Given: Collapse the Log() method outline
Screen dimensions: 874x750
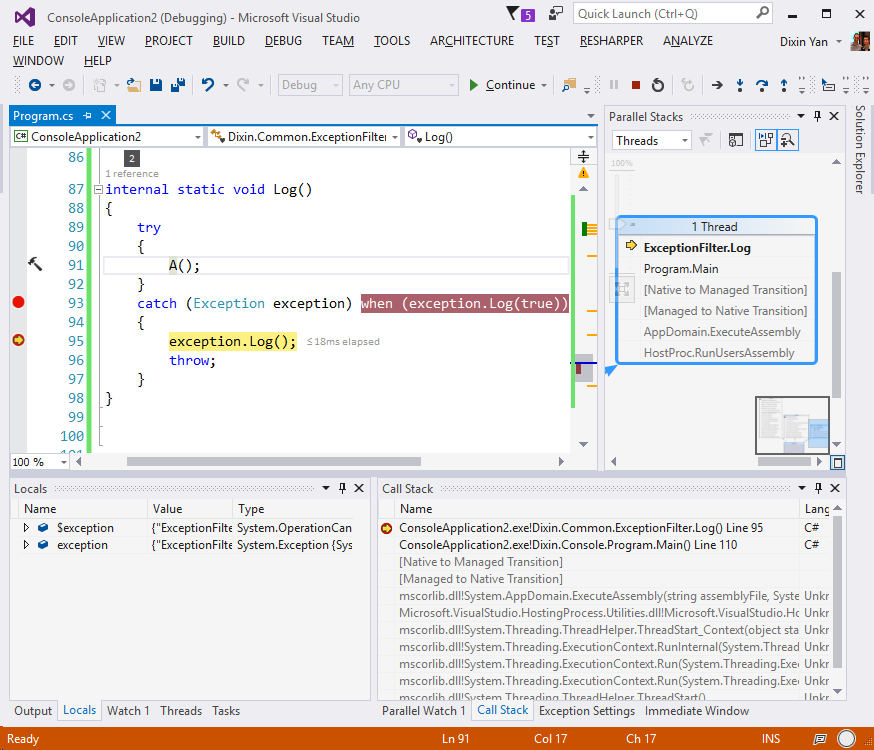Looking at the screenshot, I should 98,189.
